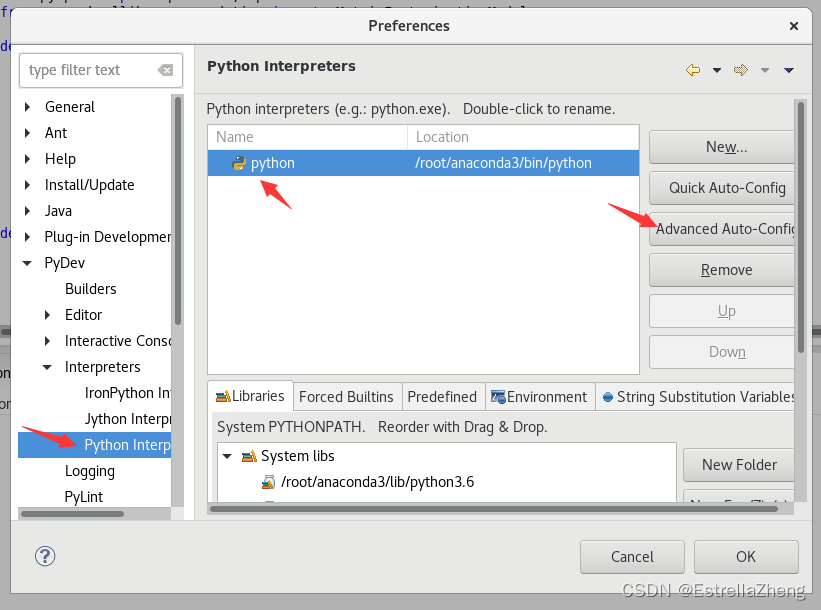Image resolution: width=821 pixels, height=610 pixels.
Task: Collapse the Interpreters section
Action: [47, 366]
